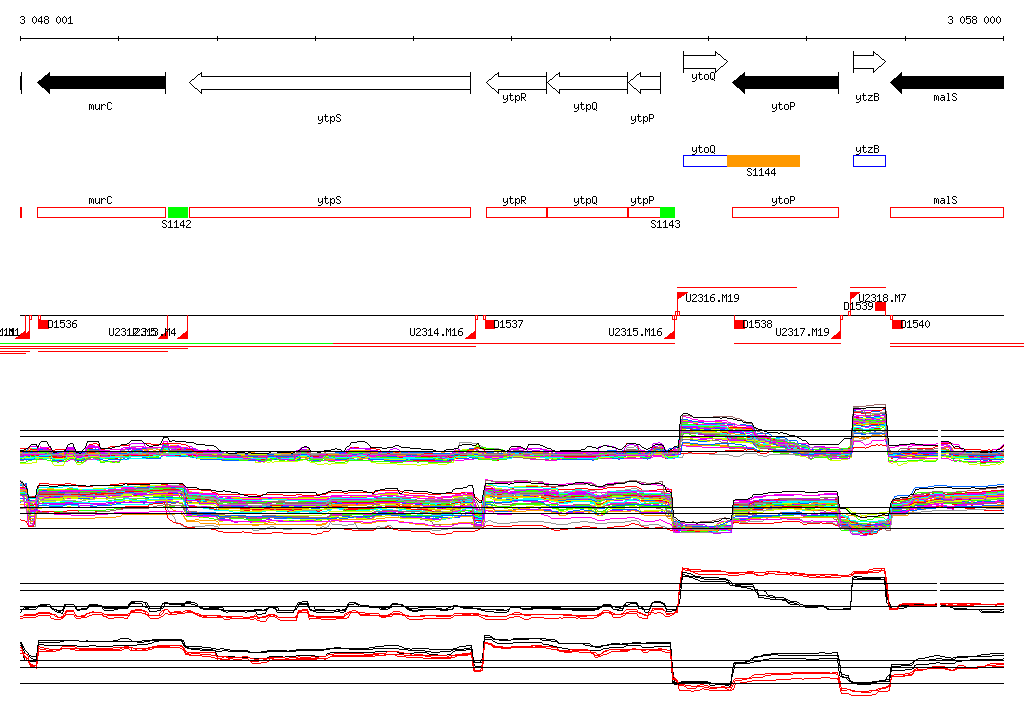Viewport: 1024px width, 714px height.
Task: Click the S1144 label text
Action: point(761,172)
